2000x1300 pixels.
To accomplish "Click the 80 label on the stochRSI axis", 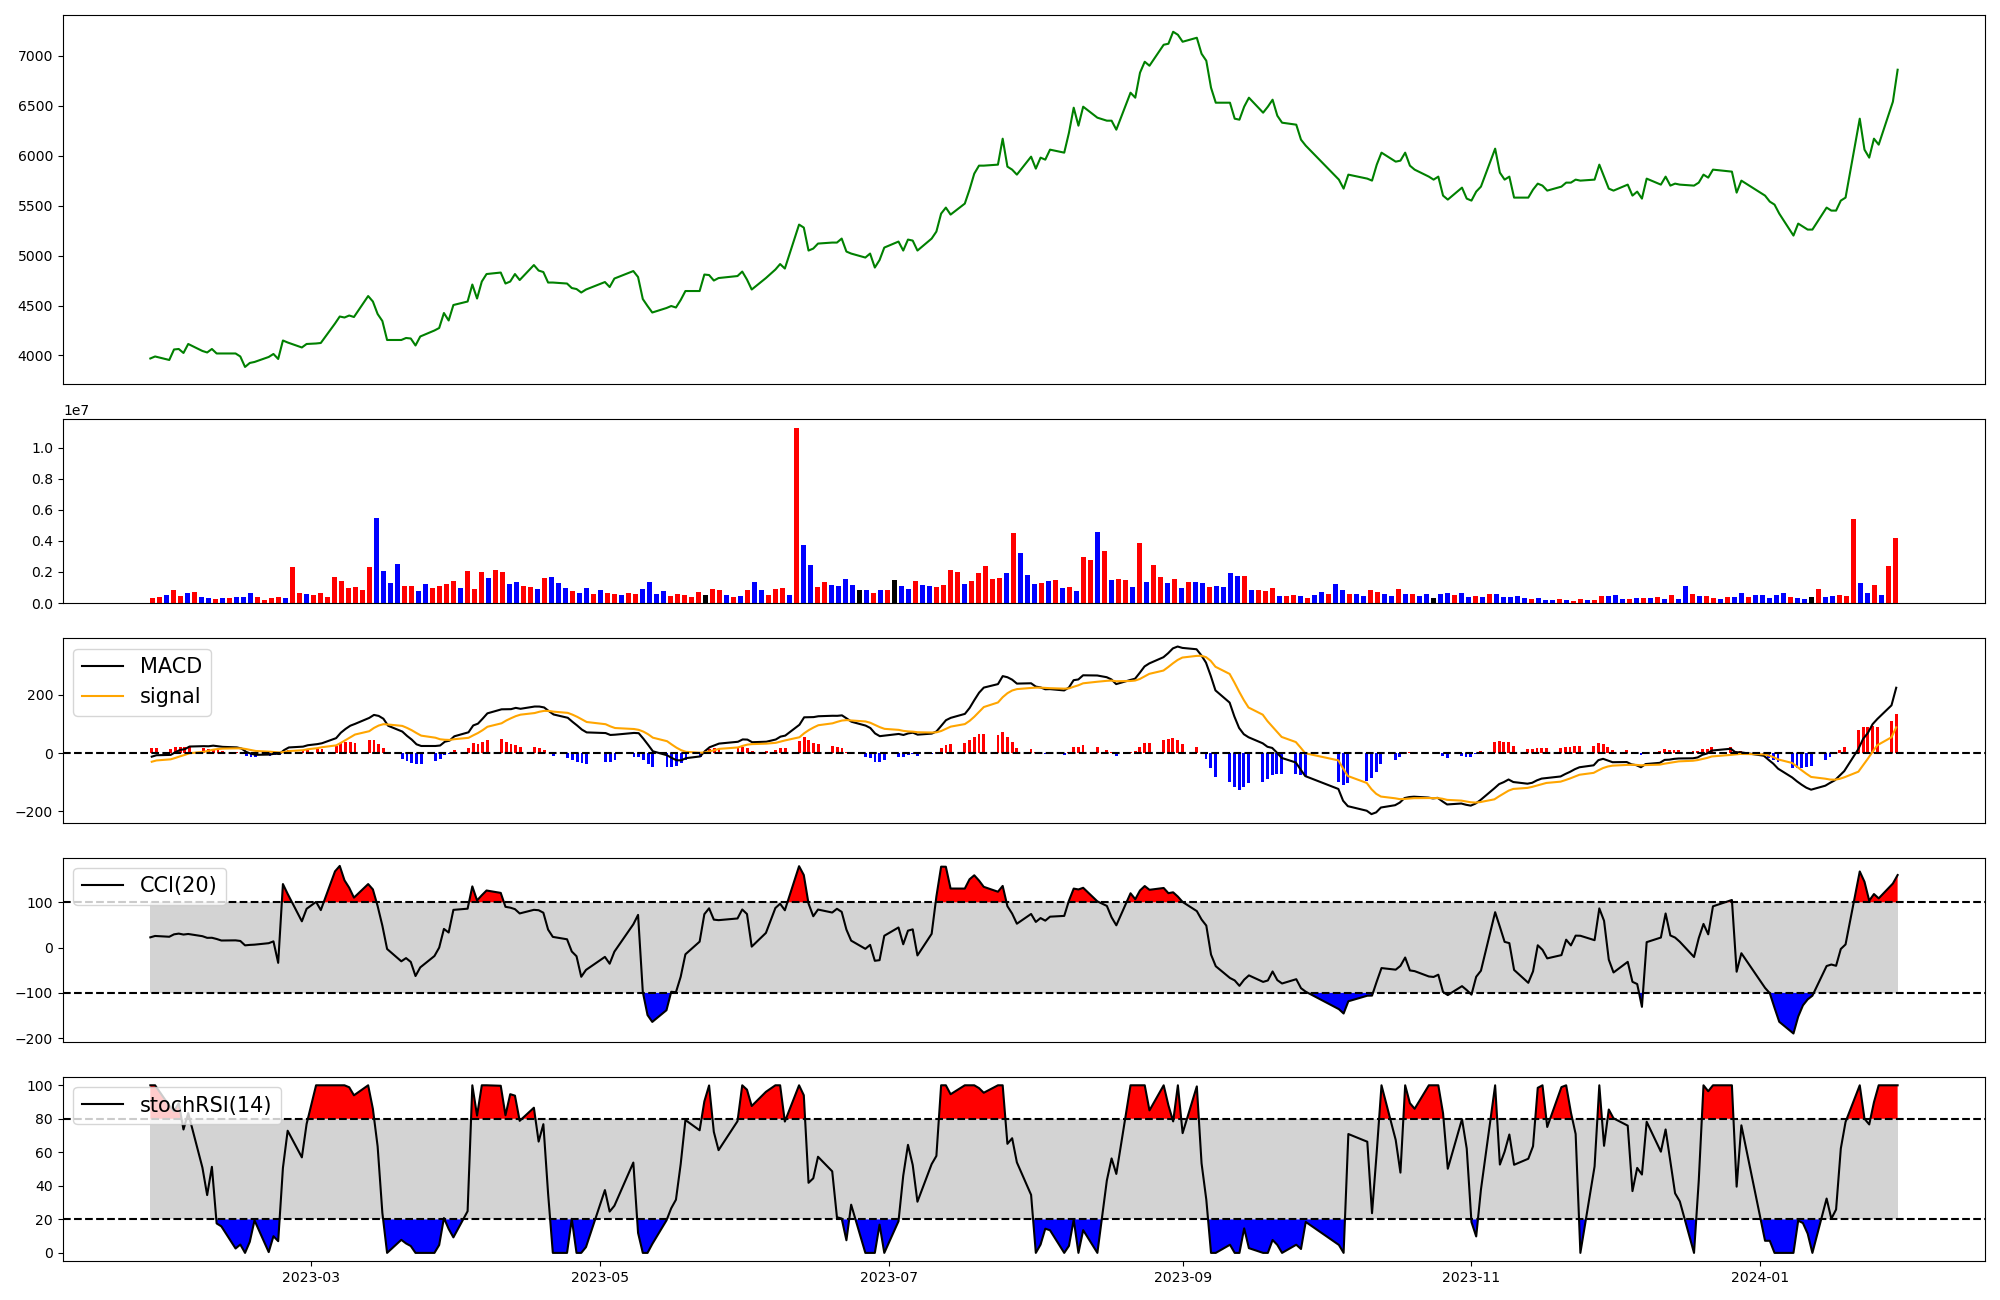I will [x=42, y=1119].
